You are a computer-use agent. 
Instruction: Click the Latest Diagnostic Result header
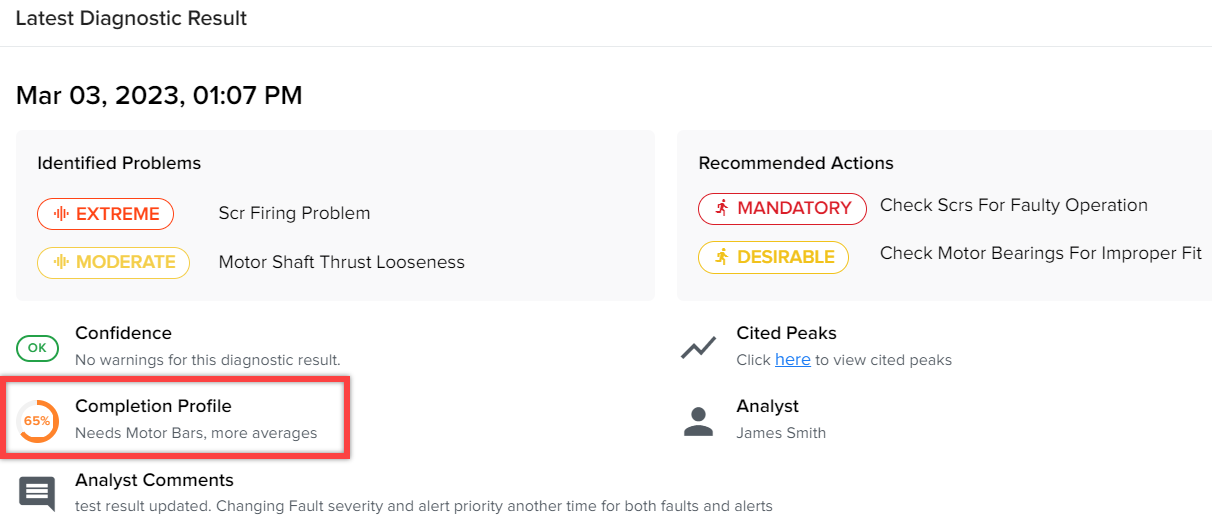pyautogui.click(x=131, y=18)
